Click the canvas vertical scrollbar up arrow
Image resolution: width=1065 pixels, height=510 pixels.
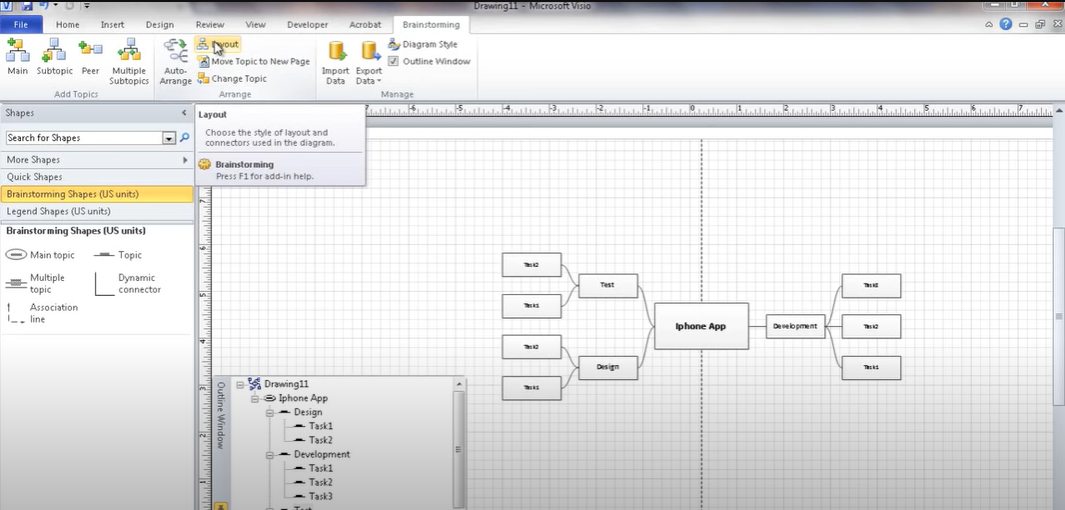pyautogui.click(x=1060, y=109)
